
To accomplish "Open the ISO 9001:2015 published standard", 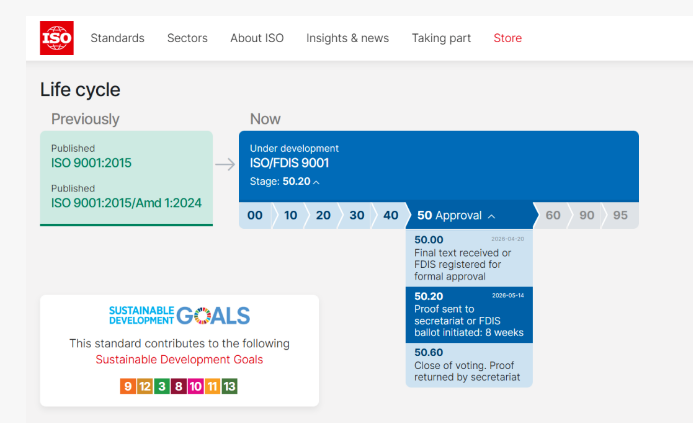I will [x=91, y=163].
